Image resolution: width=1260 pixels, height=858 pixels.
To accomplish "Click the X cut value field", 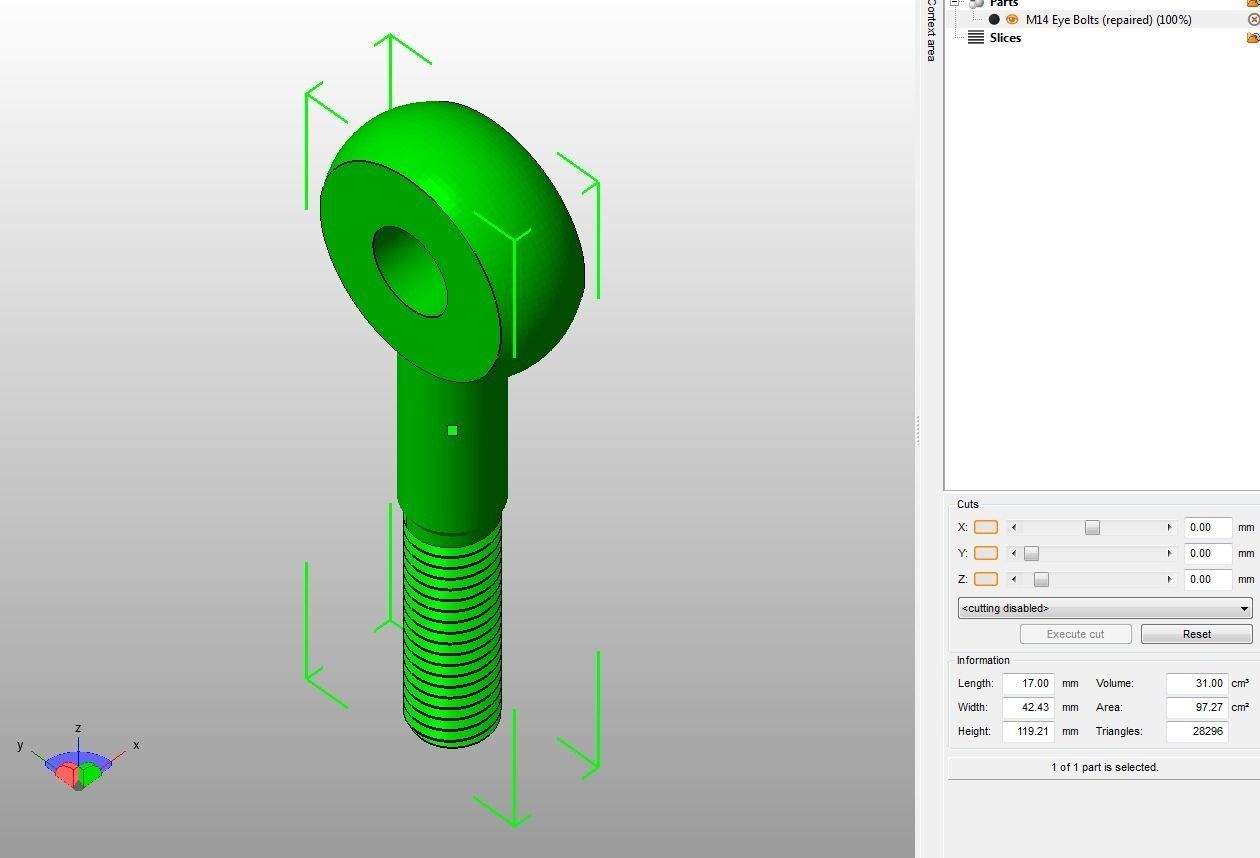I will [x=1208, y=527].
